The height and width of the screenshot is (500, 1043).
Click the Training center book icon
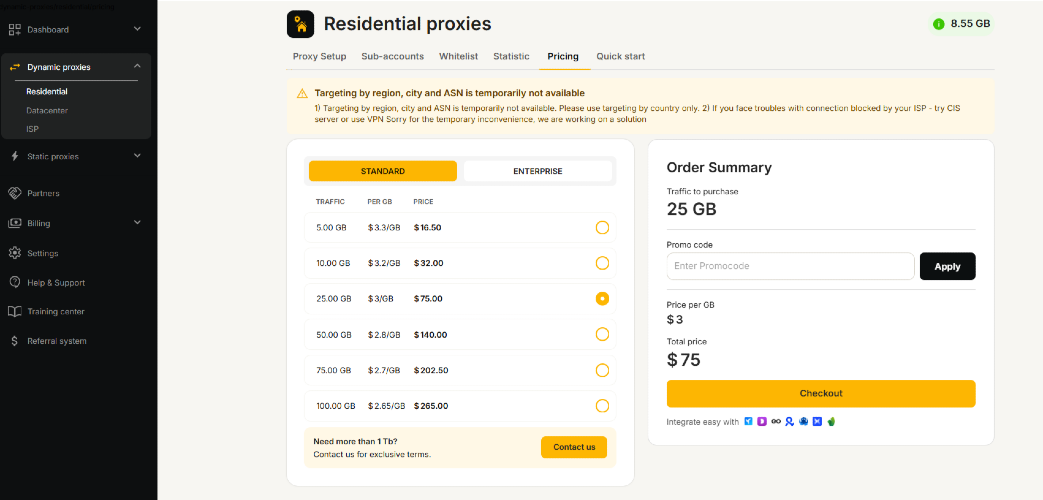coord(15,311)
